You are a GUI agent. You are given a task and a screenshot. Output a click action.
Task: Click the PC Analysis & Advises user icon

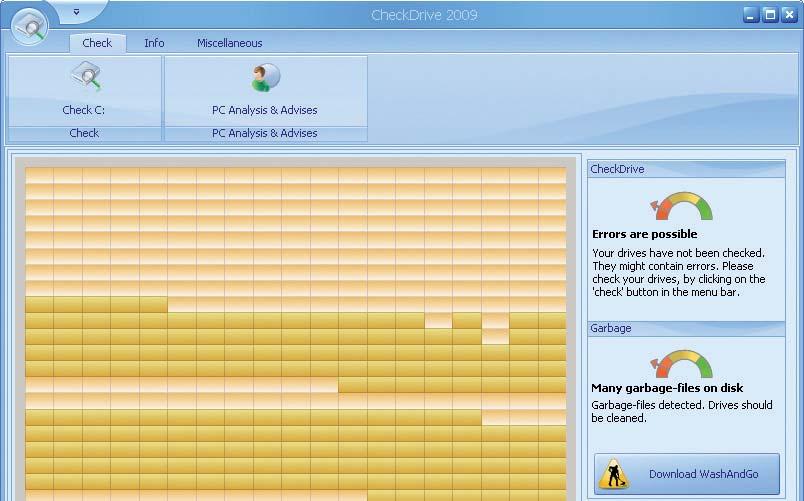tap(266, 78)
